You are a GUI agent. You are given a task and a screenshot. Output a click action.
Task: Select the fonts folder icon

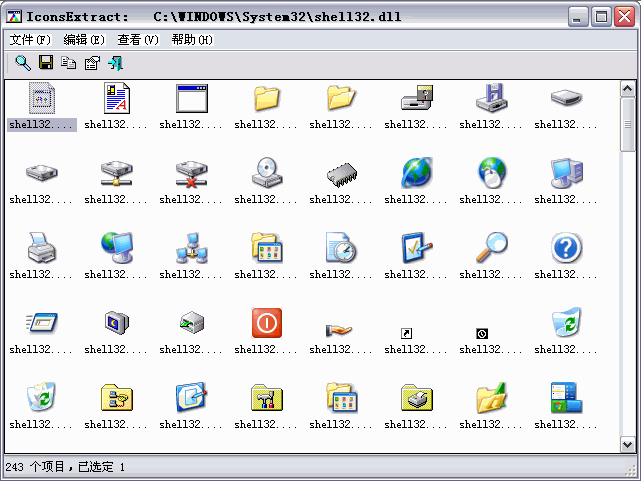pyautogui.click(x=491, y=398)
